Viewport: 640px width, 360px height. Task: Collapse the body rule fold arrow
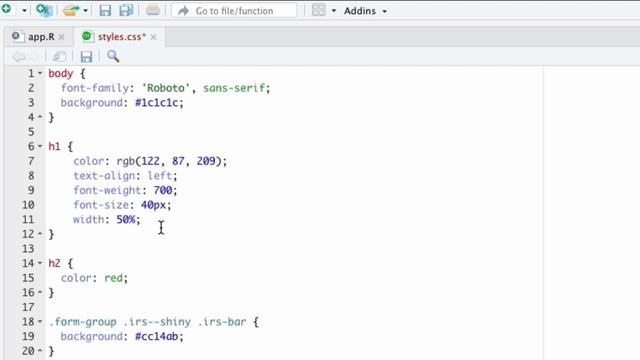pyautogui.click(x=40, y=73)
